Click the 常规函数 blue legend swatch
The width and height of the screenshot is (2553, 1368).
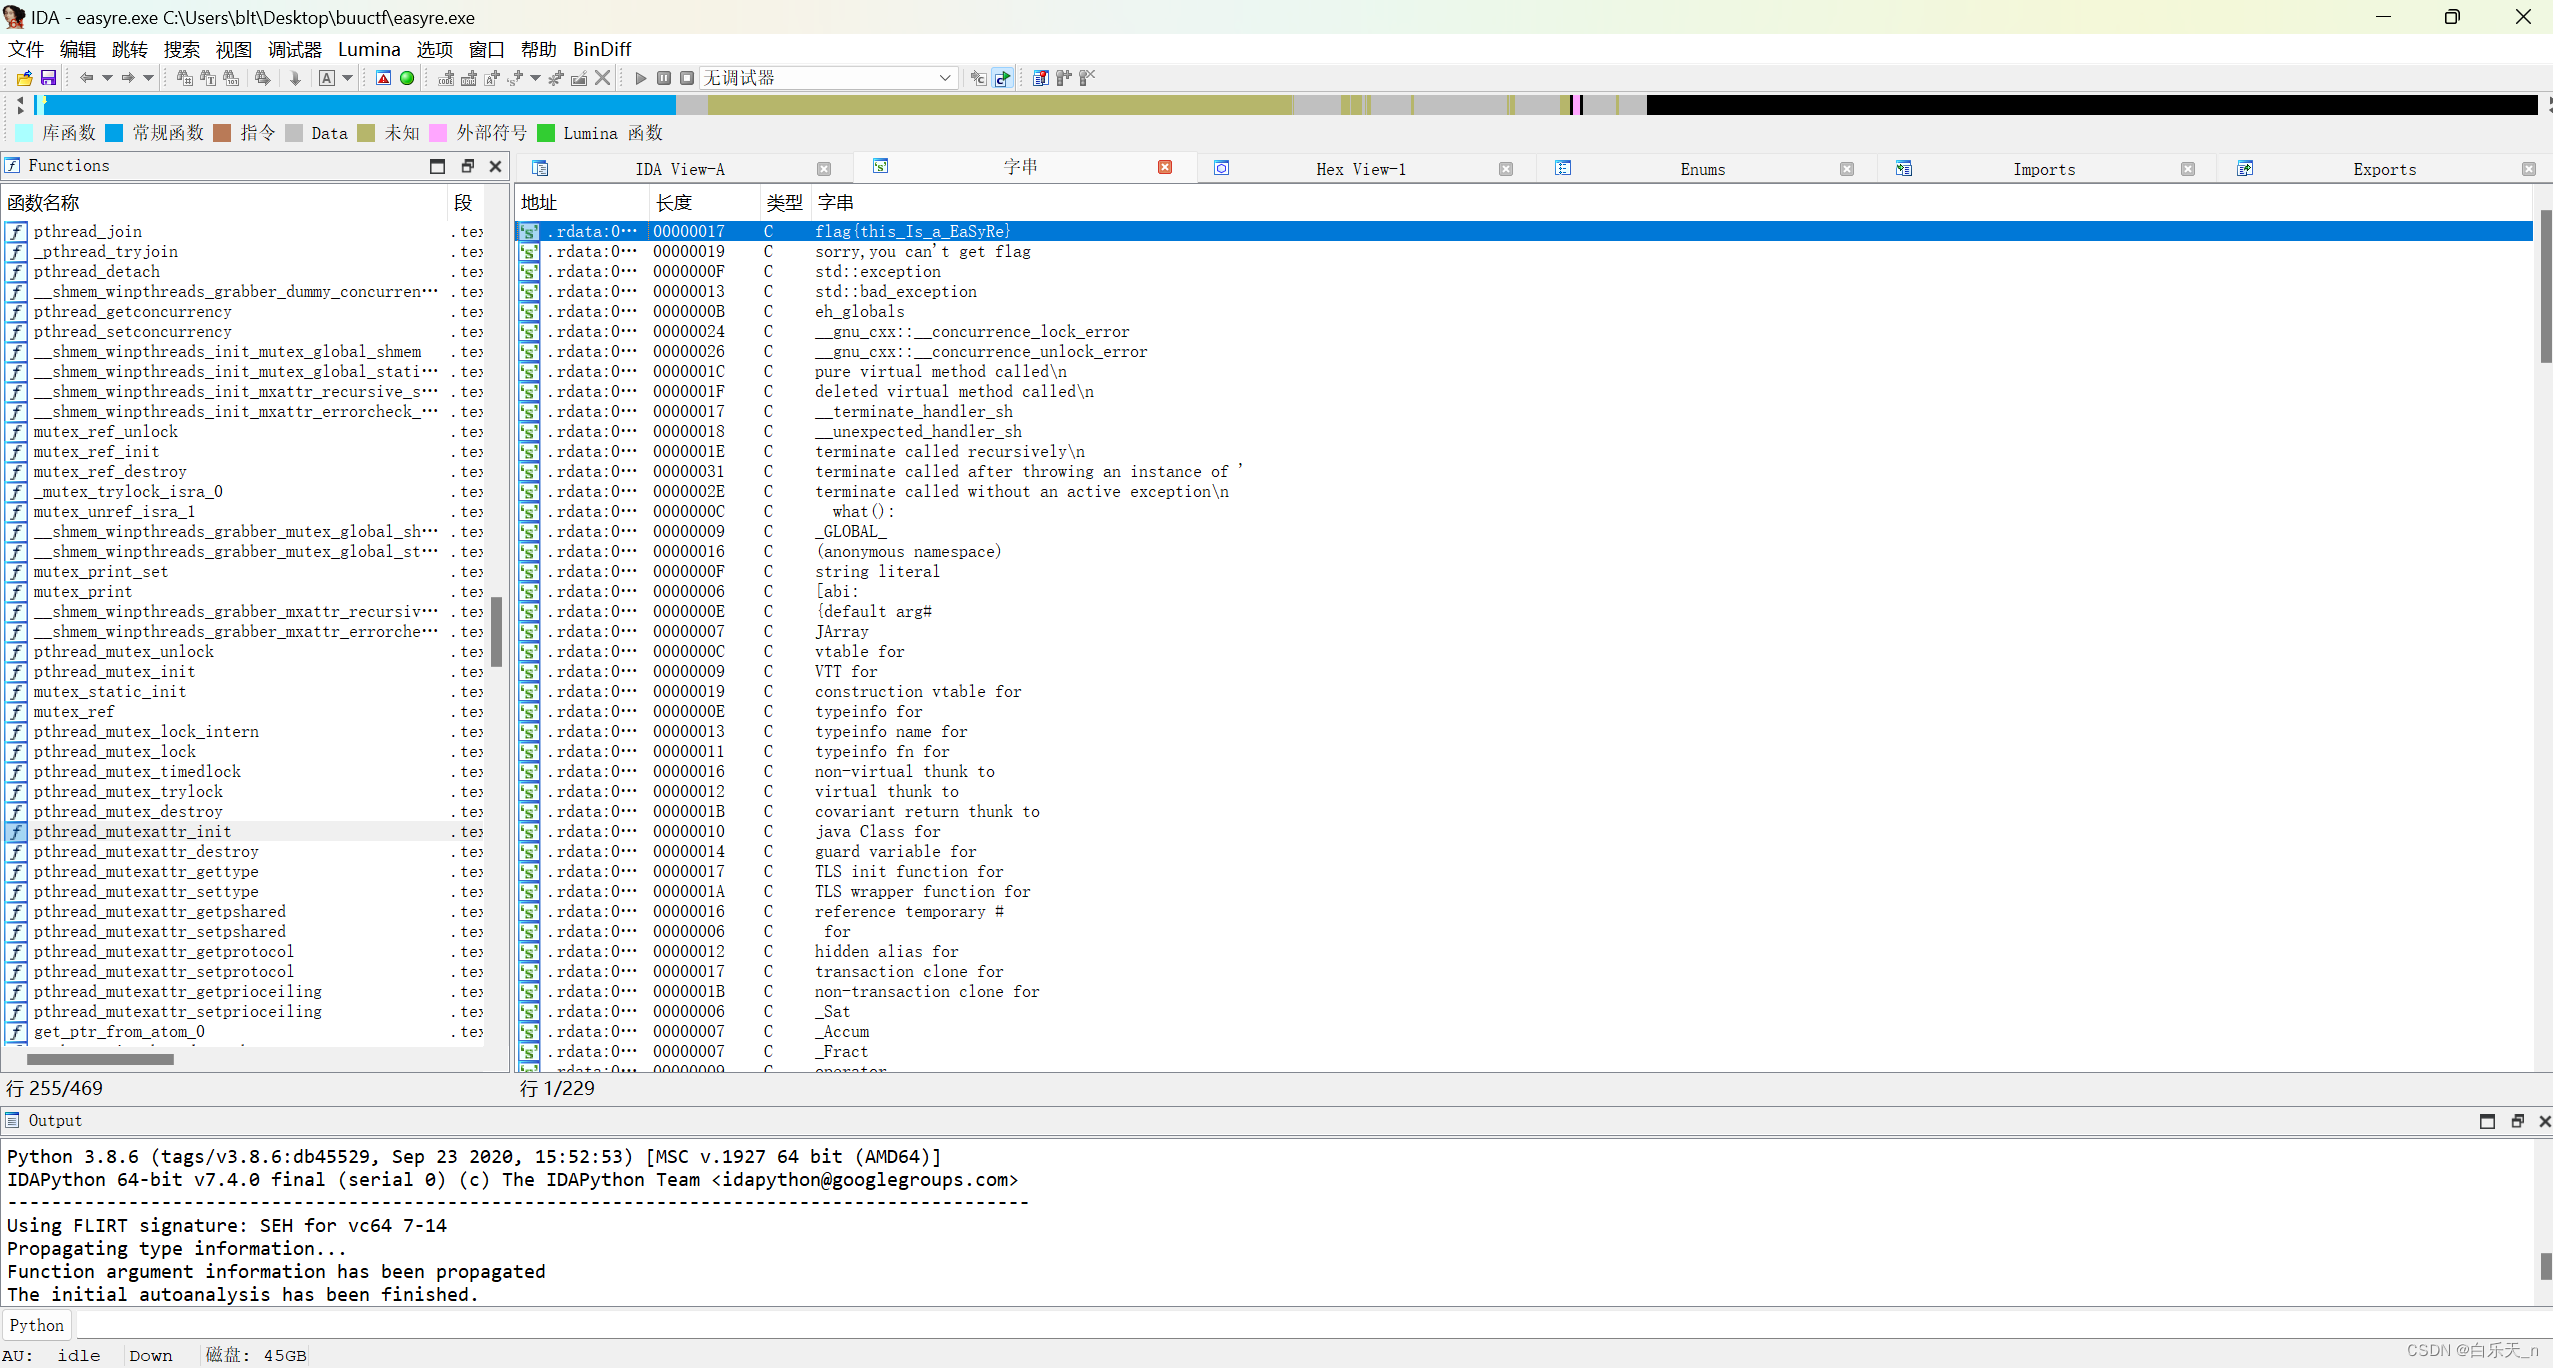(x=114, y=133)
